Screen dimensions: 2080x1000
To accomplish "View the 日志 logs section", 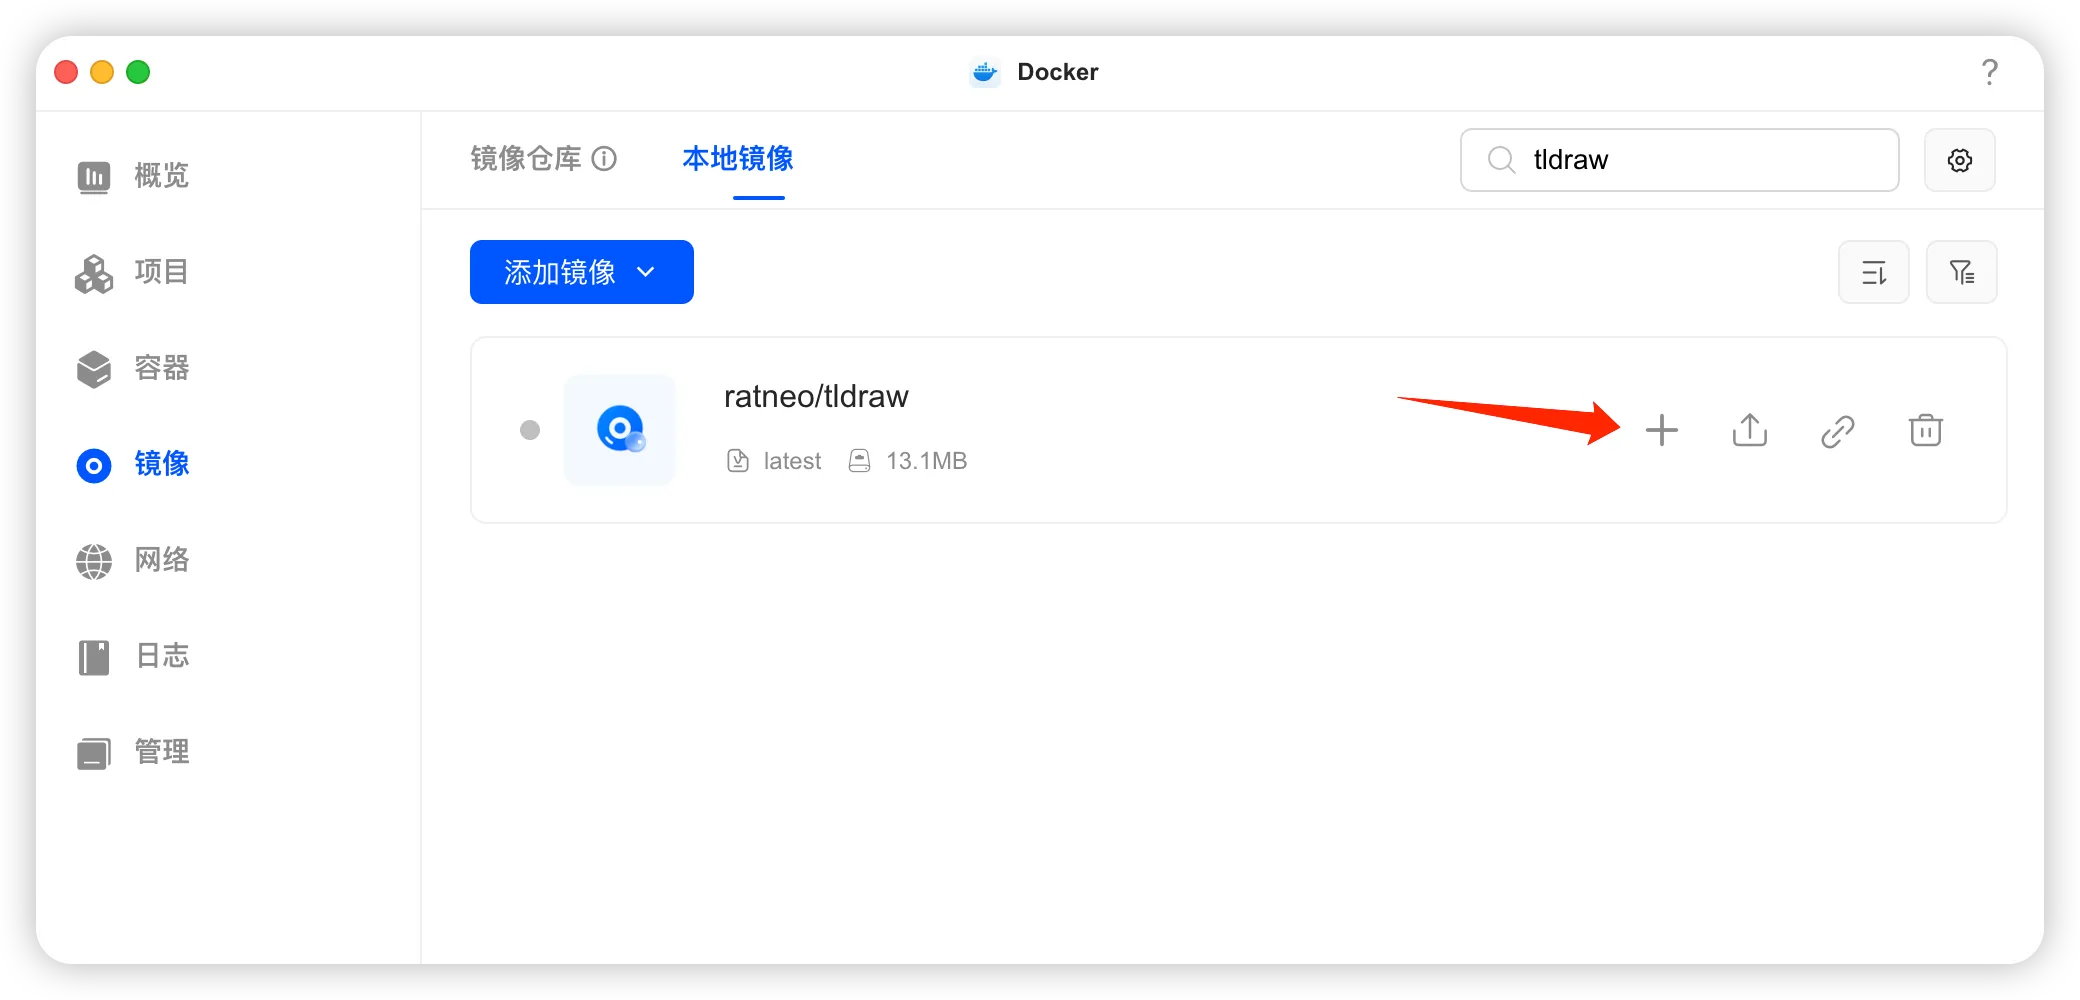I will pyautogui.click(x=132, y=656).
